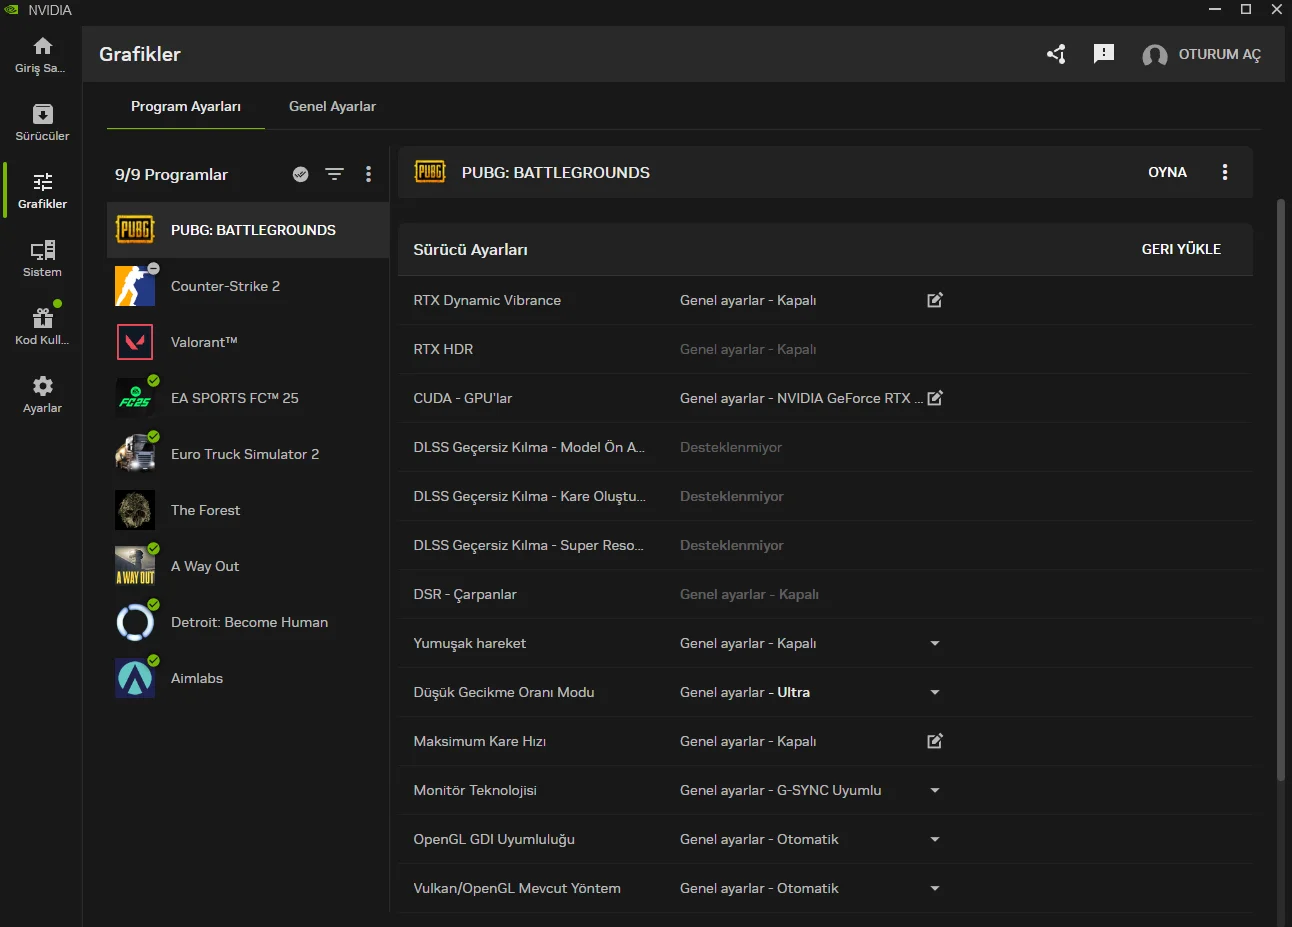1292x927 pixels.
Task: Select Counter-Strike 2 in program list
Action: click(x=225, y=286)
